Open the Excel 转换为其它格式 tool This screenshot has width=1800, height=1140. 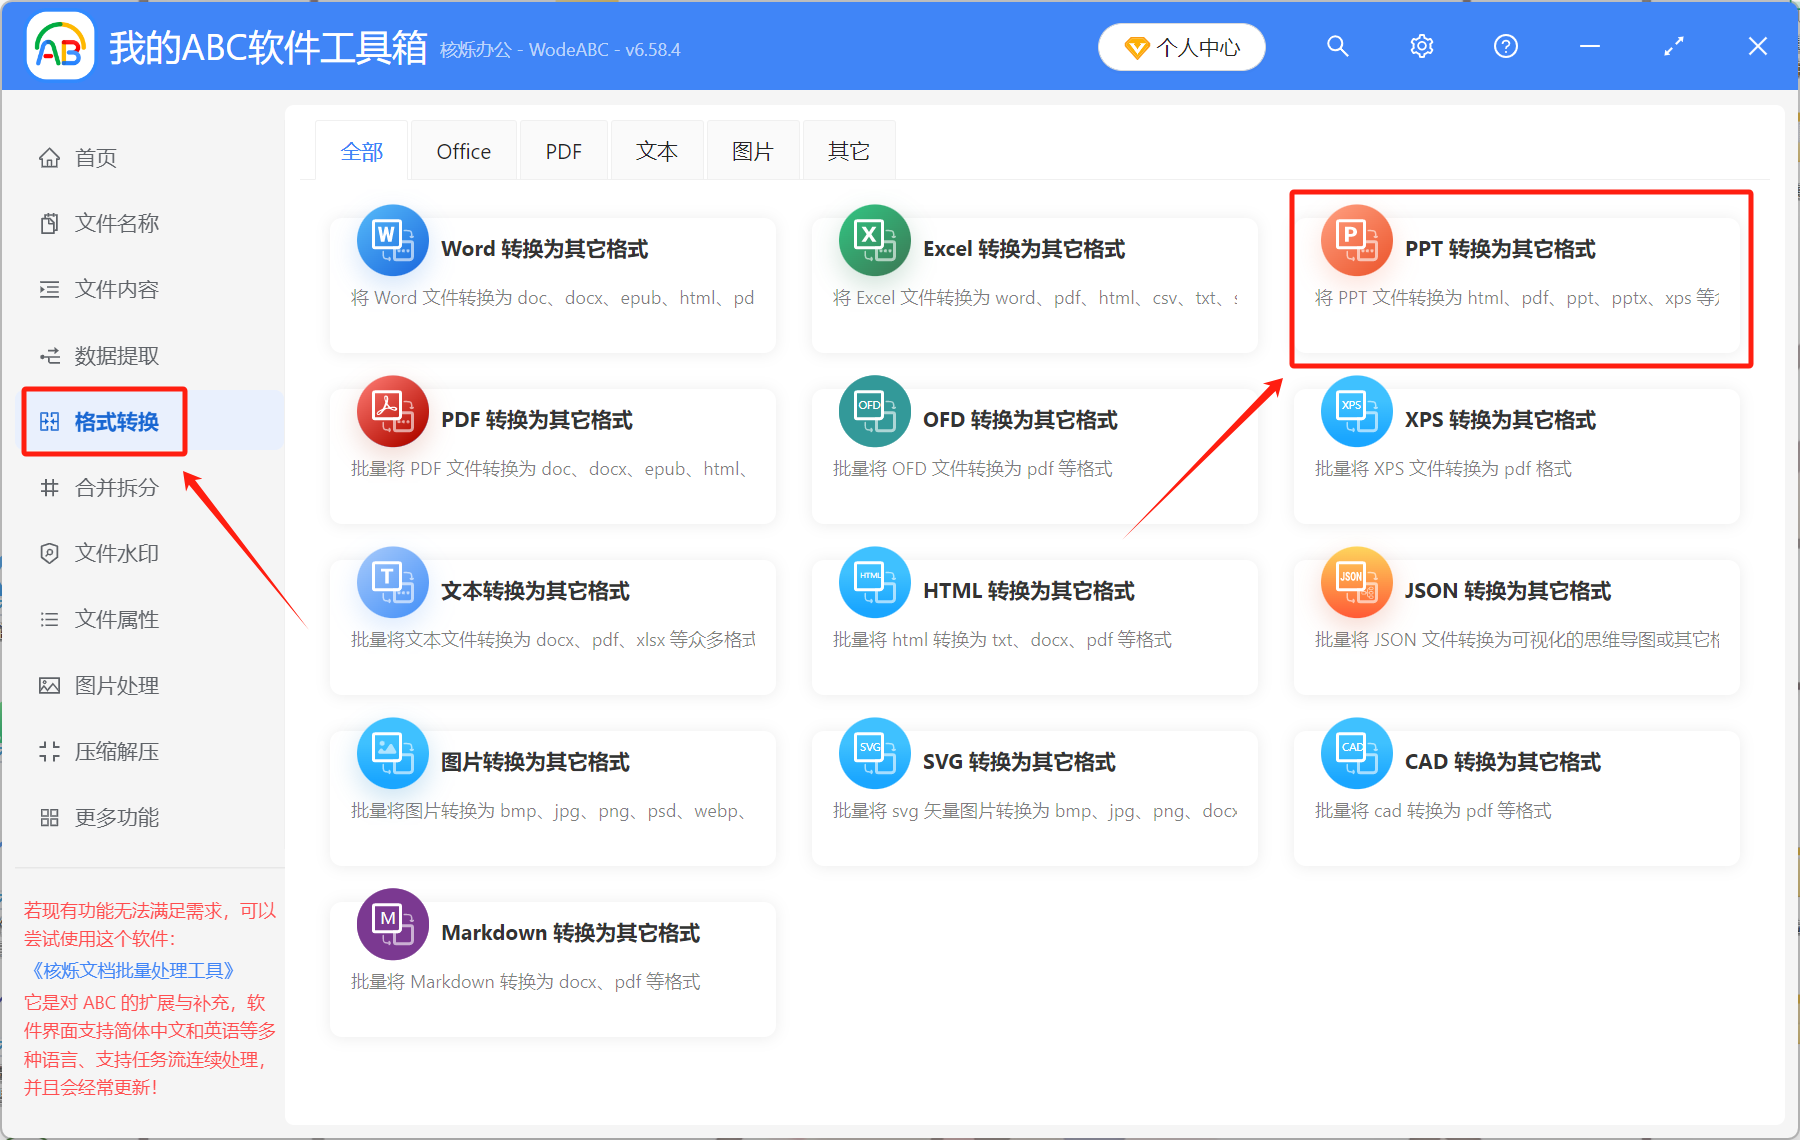click(x=1034, y=270)
